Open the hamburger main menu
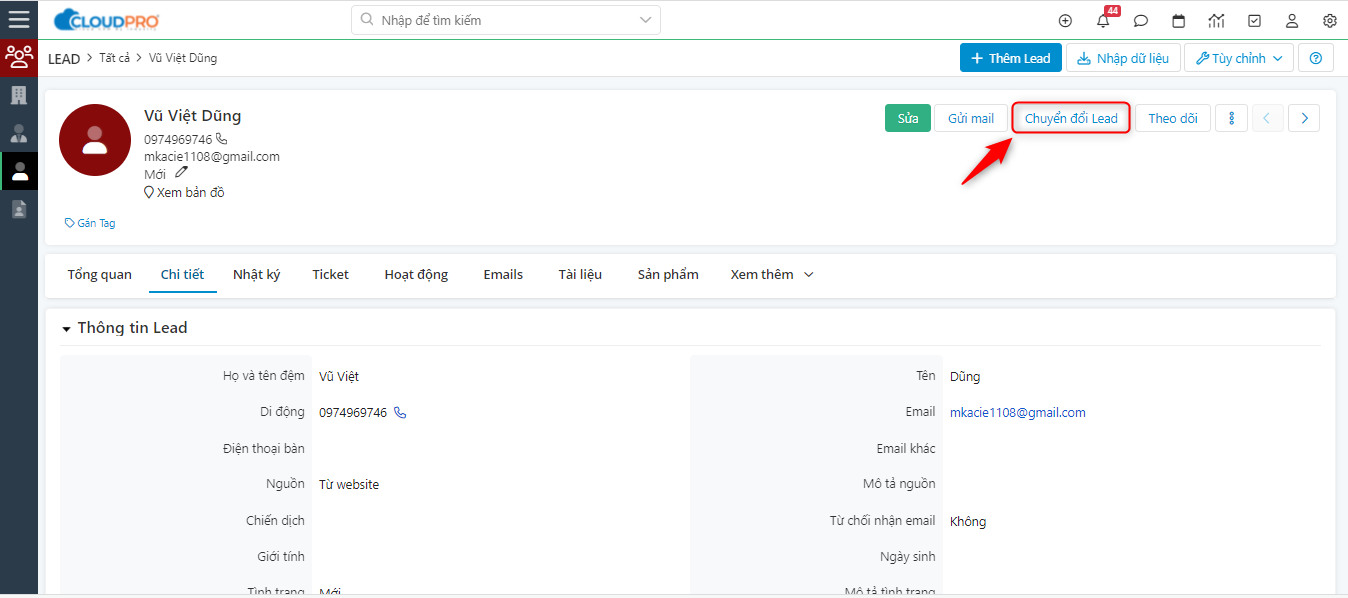Image resolution: width=1348 pixels, height=598 pixels. click(19, 19)
